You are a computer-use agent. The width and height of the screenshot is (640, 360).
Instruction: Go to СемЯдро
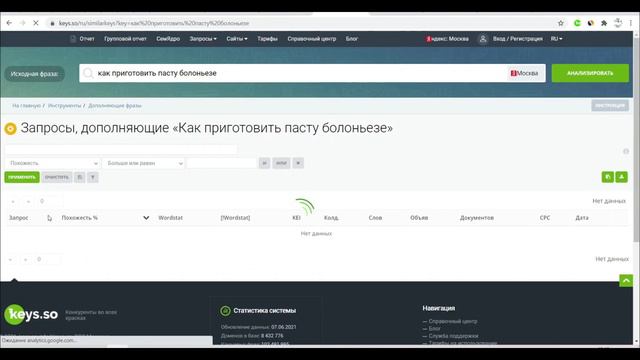pyautogui.click(x=168, y=39)
